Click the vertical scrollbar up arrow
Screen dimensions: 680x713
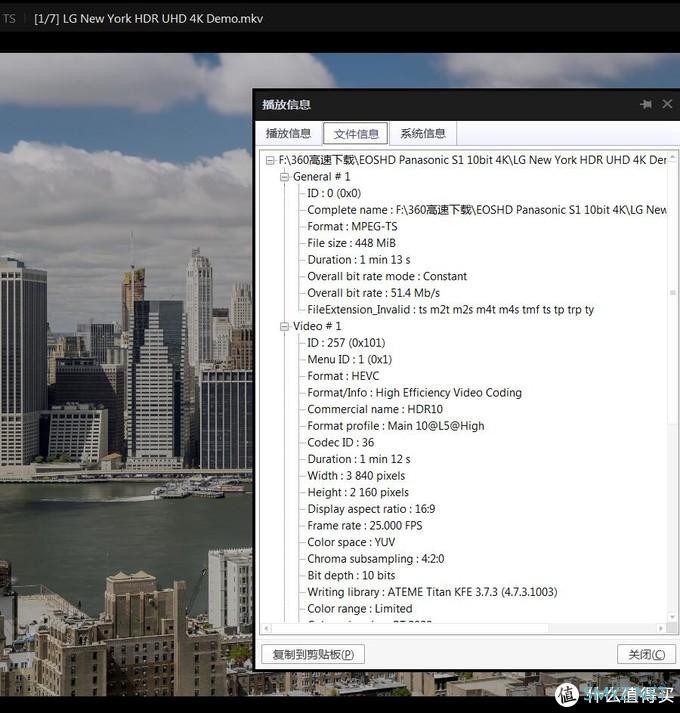(672, 157)
